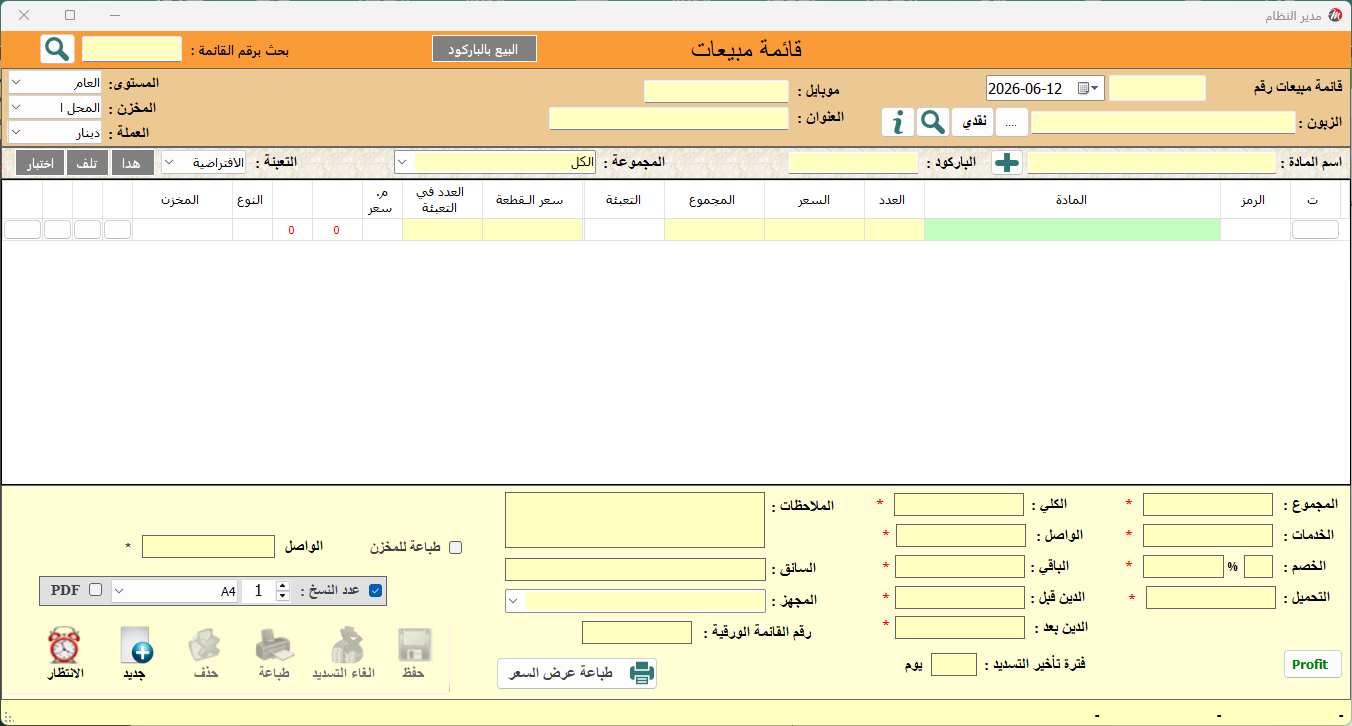Click the المجموع column header
This screenshot has height=726, width=1352.
tap(713, 200)
